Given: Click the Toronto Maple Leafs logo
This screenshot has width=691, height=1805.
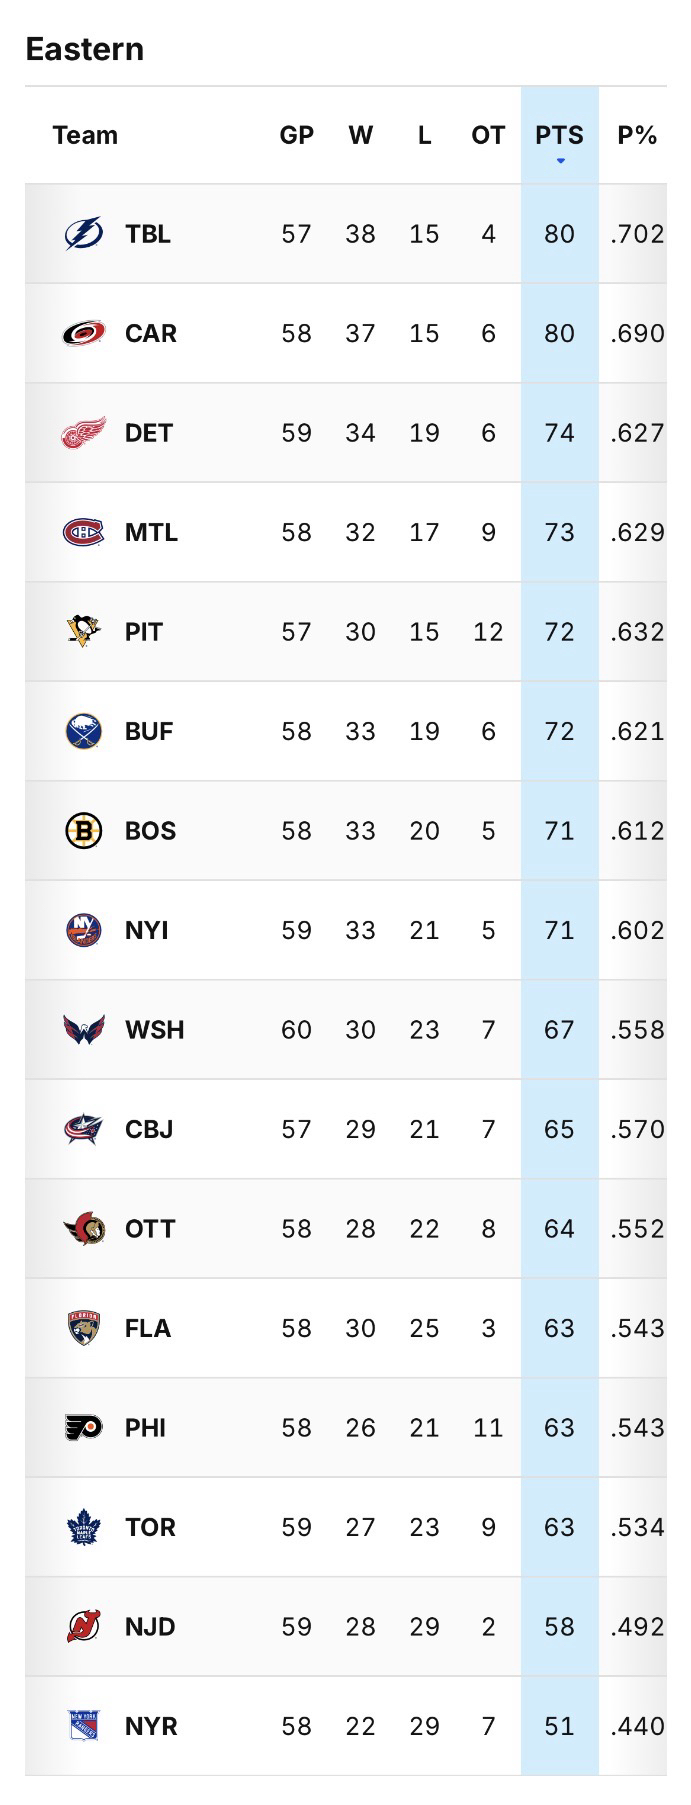Looking at the screenshot, I should coord(84,1527).
